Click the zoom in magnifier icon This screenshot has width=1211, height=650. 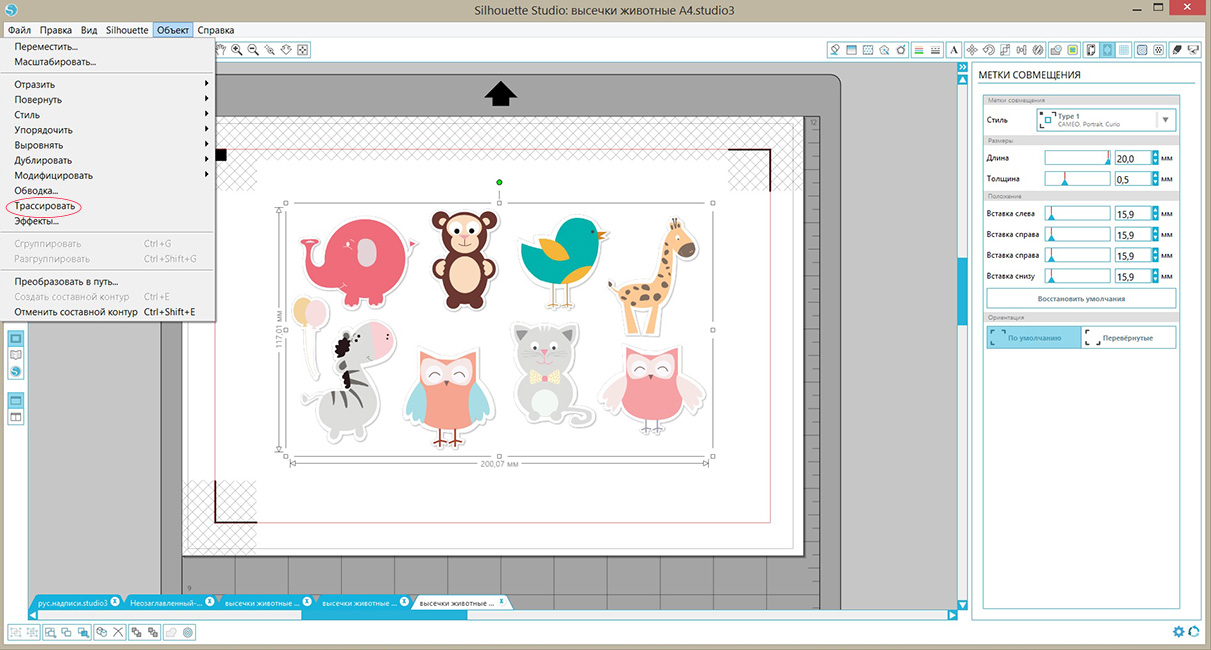[236, 49]
